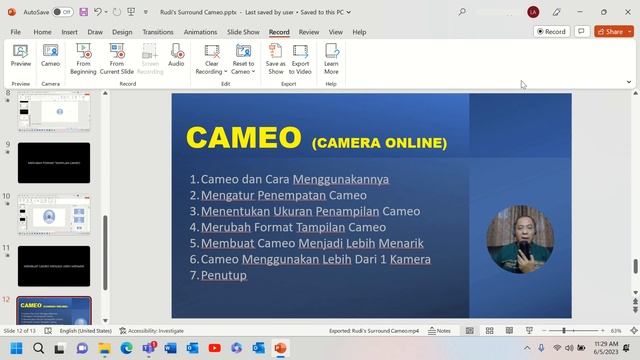Switch to Normal view in status bar
Viewport: 640px width, 360px height.
click(470, 331)
